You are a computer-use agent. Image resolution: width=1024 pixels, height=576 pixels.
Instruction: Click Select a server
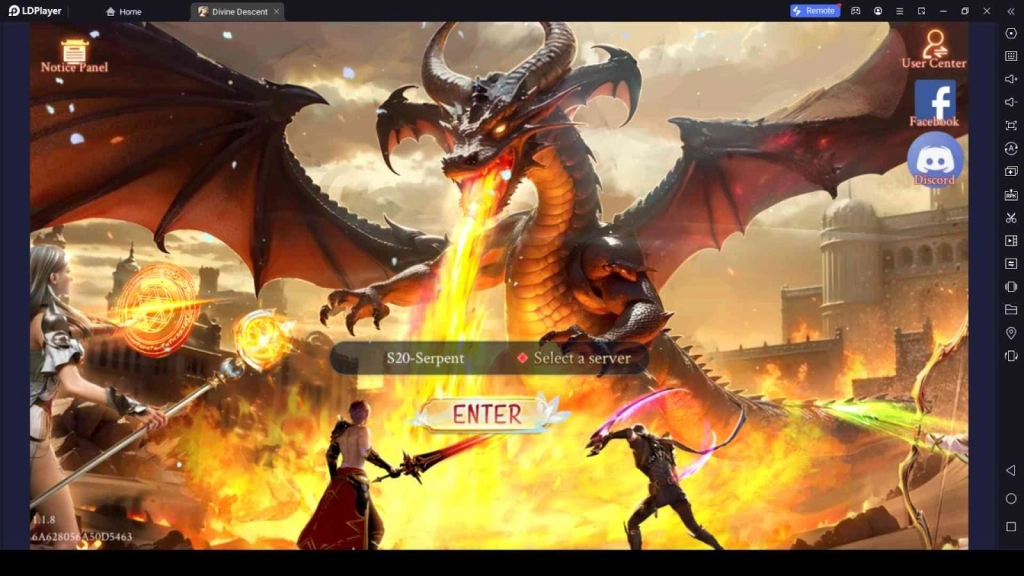(573, 358)
